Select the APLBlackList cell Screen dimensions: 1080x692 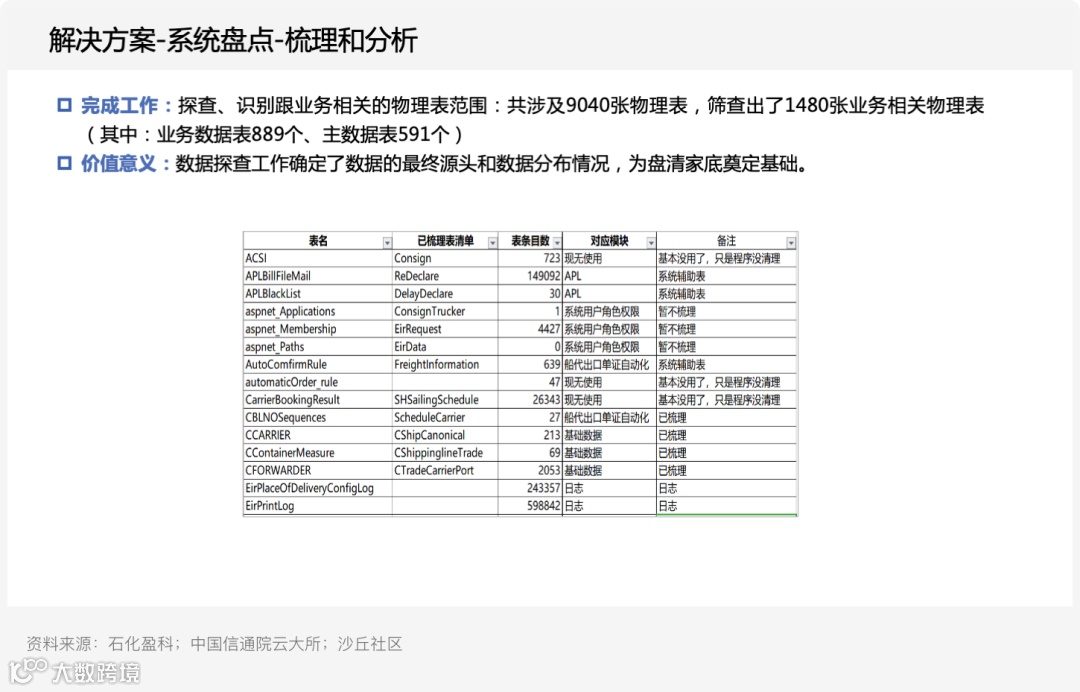click(318, 293)
